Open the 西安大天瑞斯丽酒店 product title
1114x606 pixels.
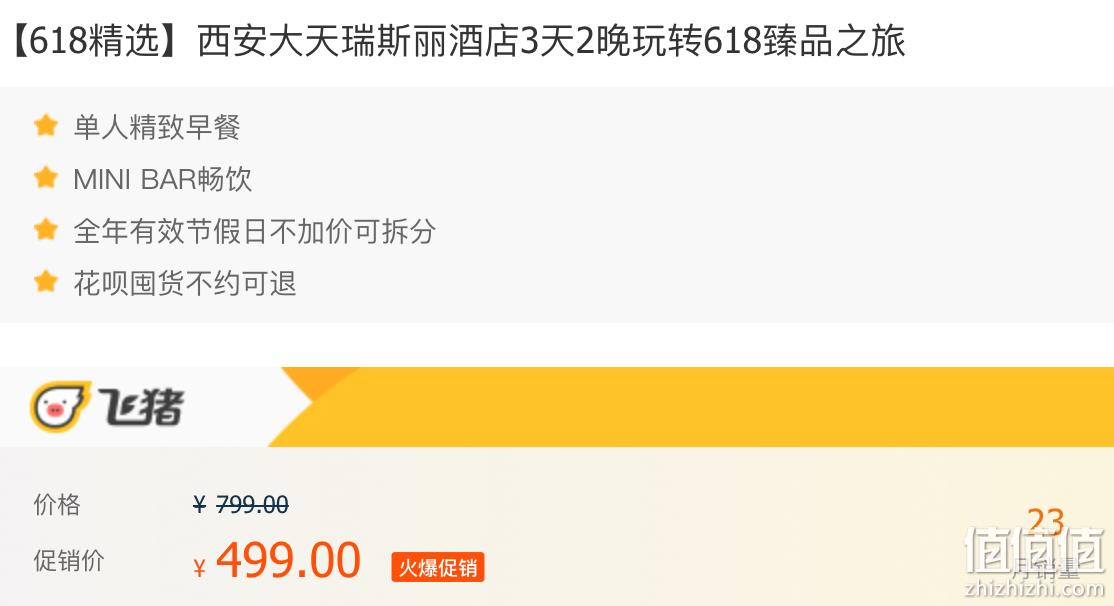click(x=457, y=40)
